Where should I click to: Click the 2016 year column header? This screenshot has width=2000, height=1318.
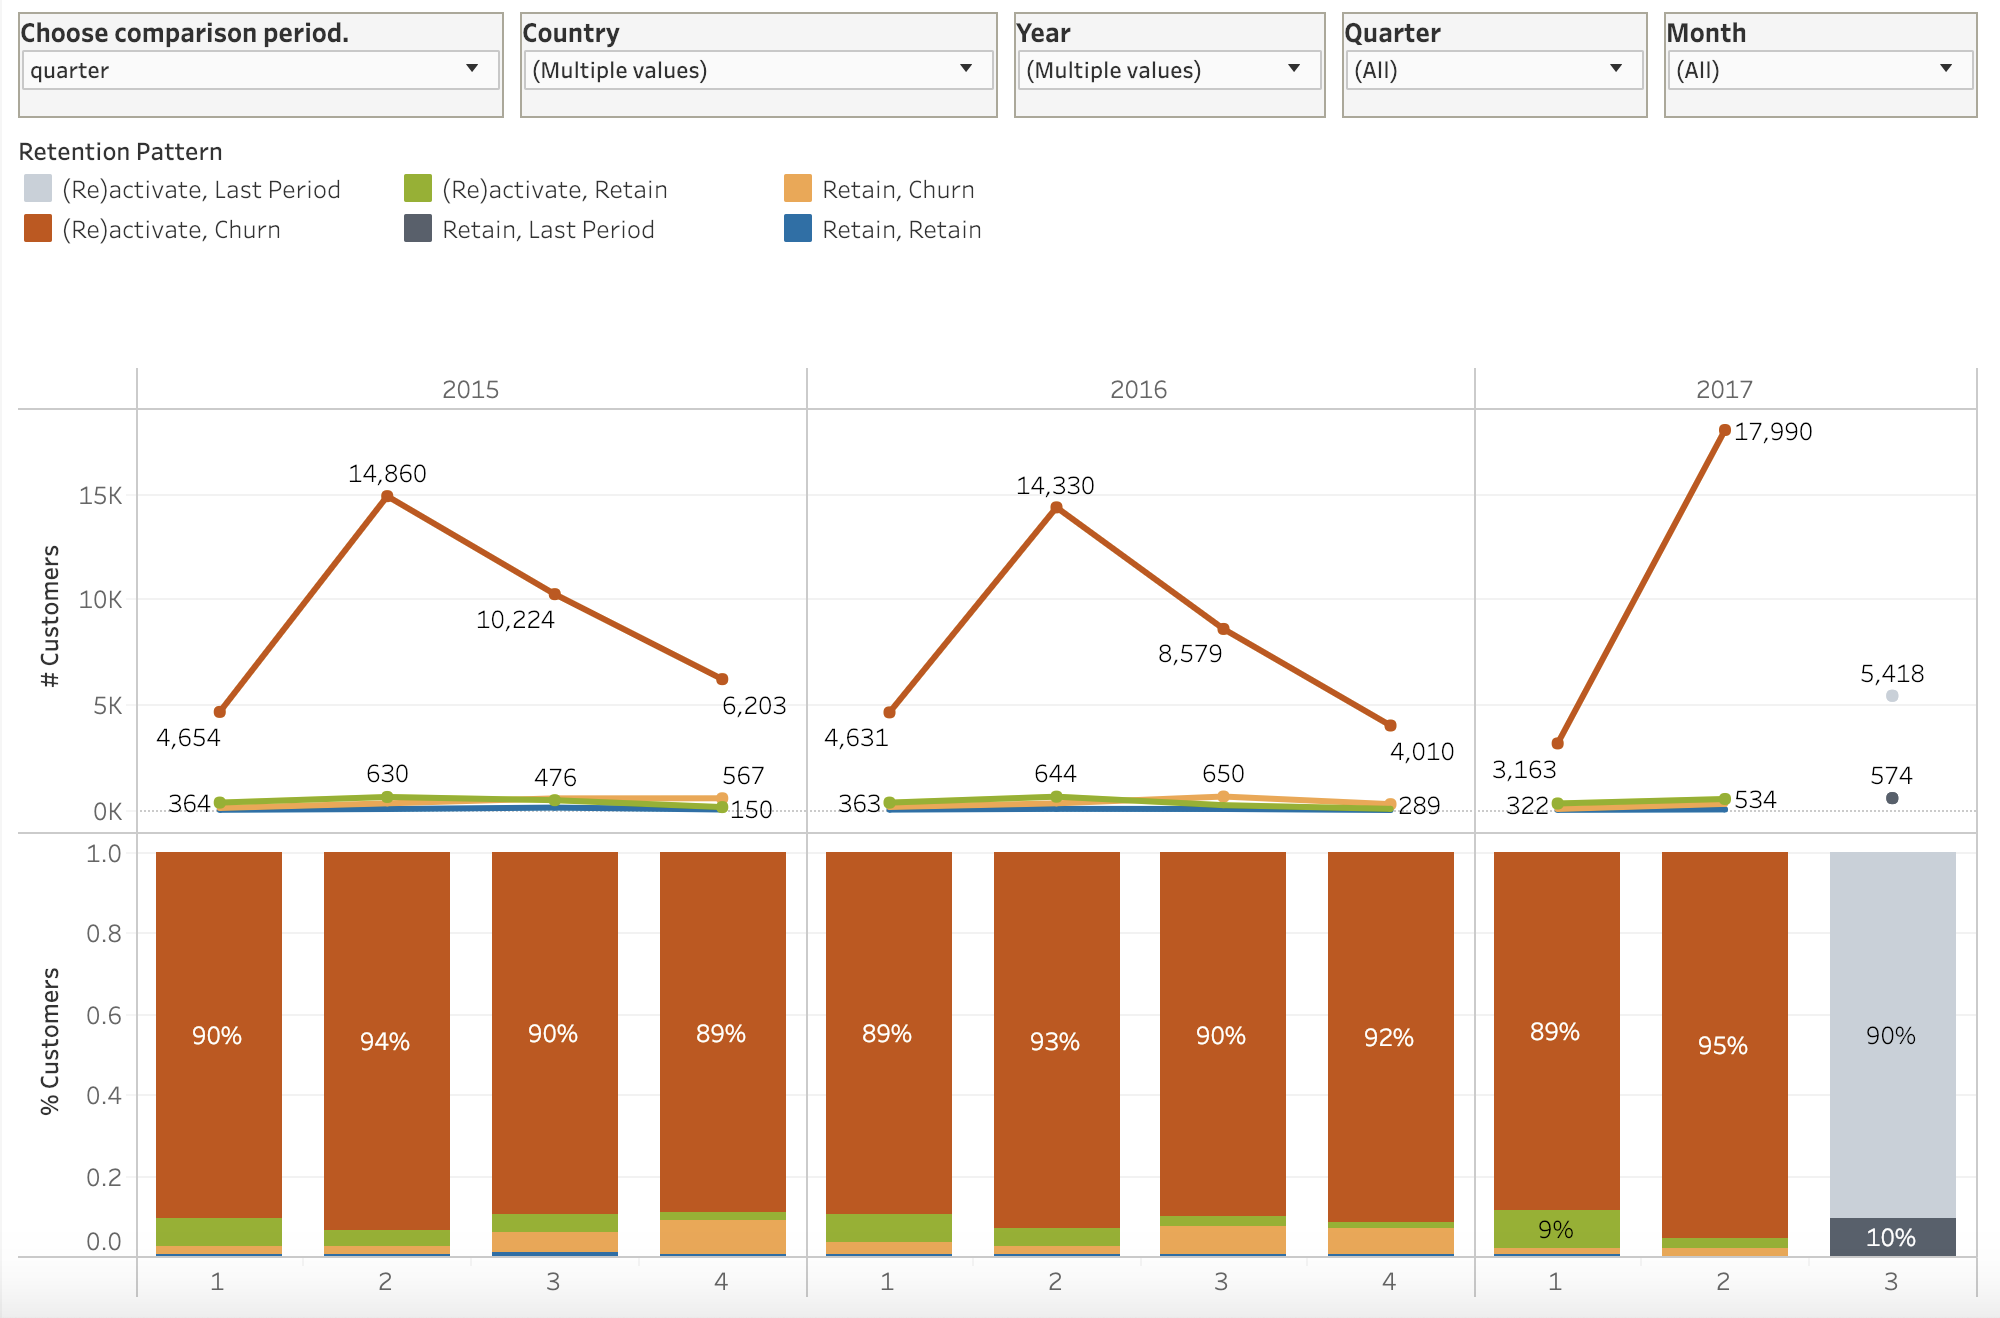coord(1139,389)
